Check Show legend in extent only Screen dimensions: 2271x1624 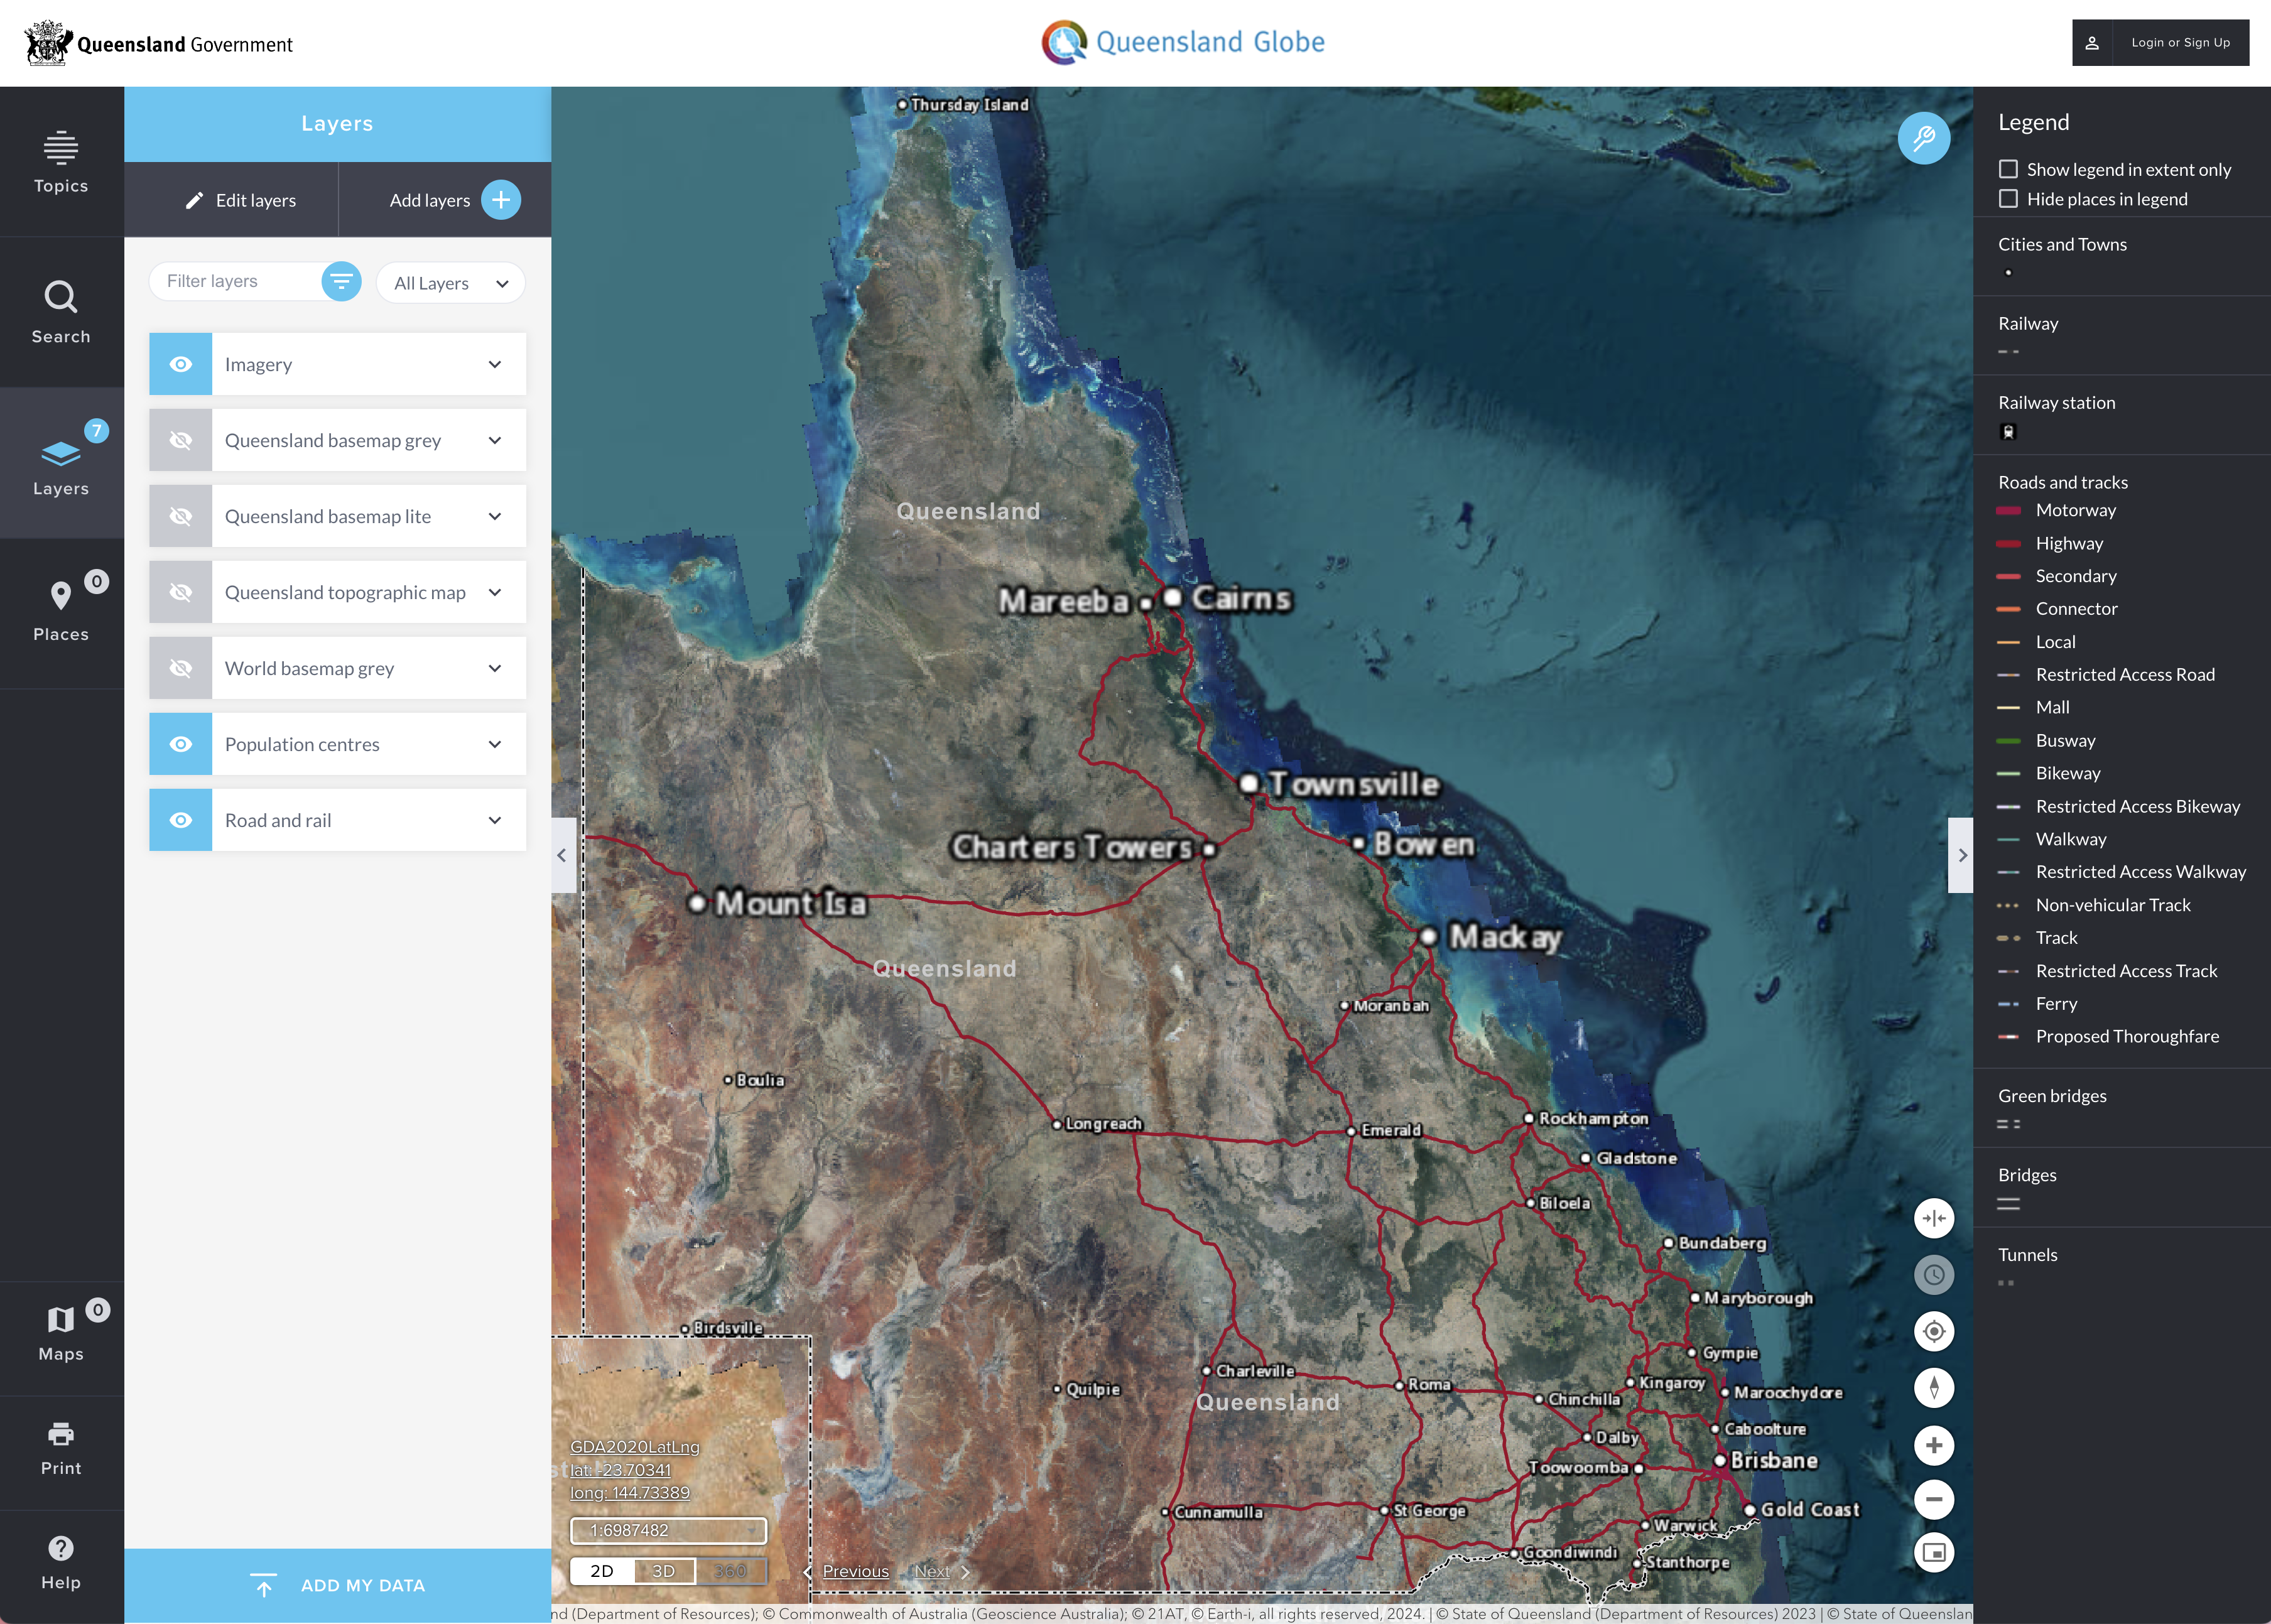tap(2007, 169)
